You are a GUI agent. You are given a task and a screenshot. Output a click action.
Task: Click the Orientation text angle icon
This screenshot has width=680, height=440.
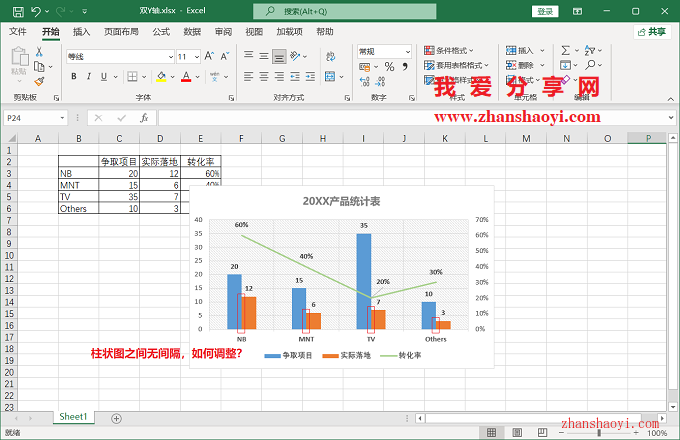(x=295, y=55)
